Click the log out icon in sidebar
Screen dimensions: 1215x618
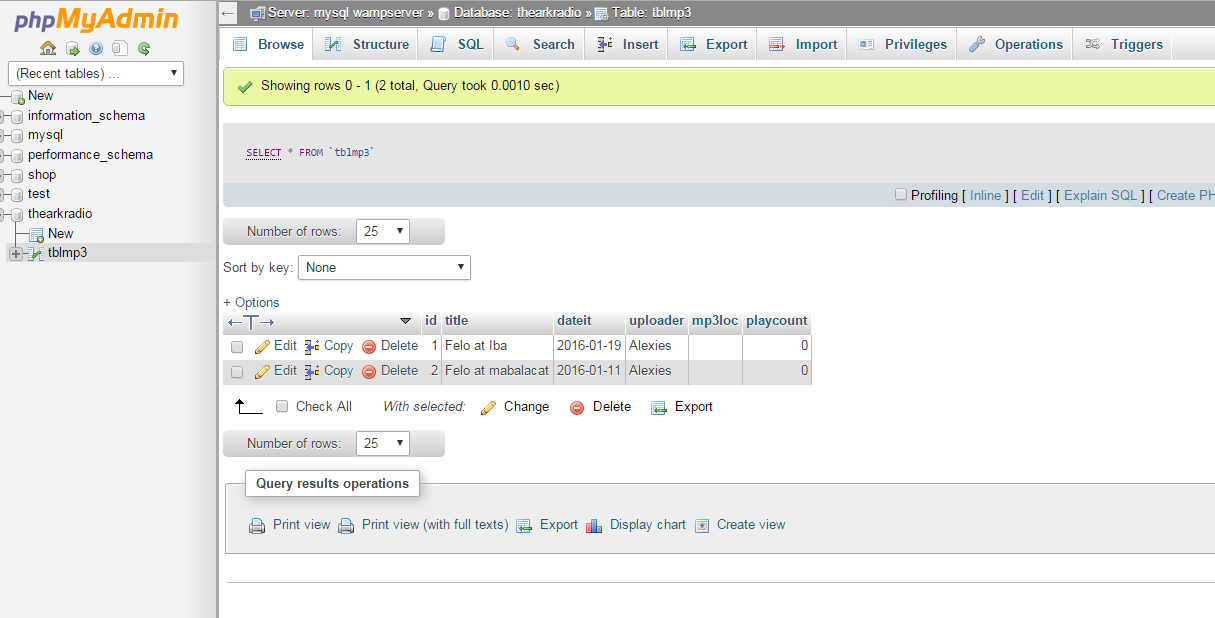73,49
